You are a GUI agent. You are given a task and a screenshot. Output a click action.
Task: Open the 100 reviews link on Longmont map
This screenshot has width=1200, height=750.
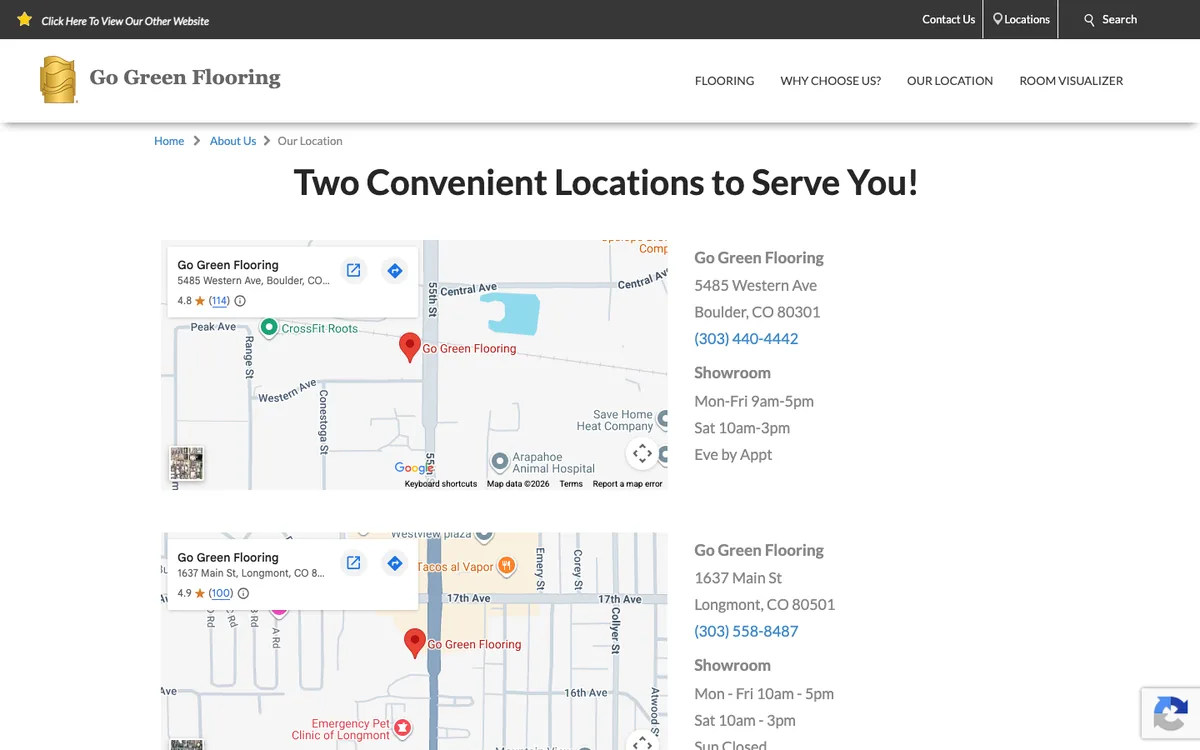point(221,593)
